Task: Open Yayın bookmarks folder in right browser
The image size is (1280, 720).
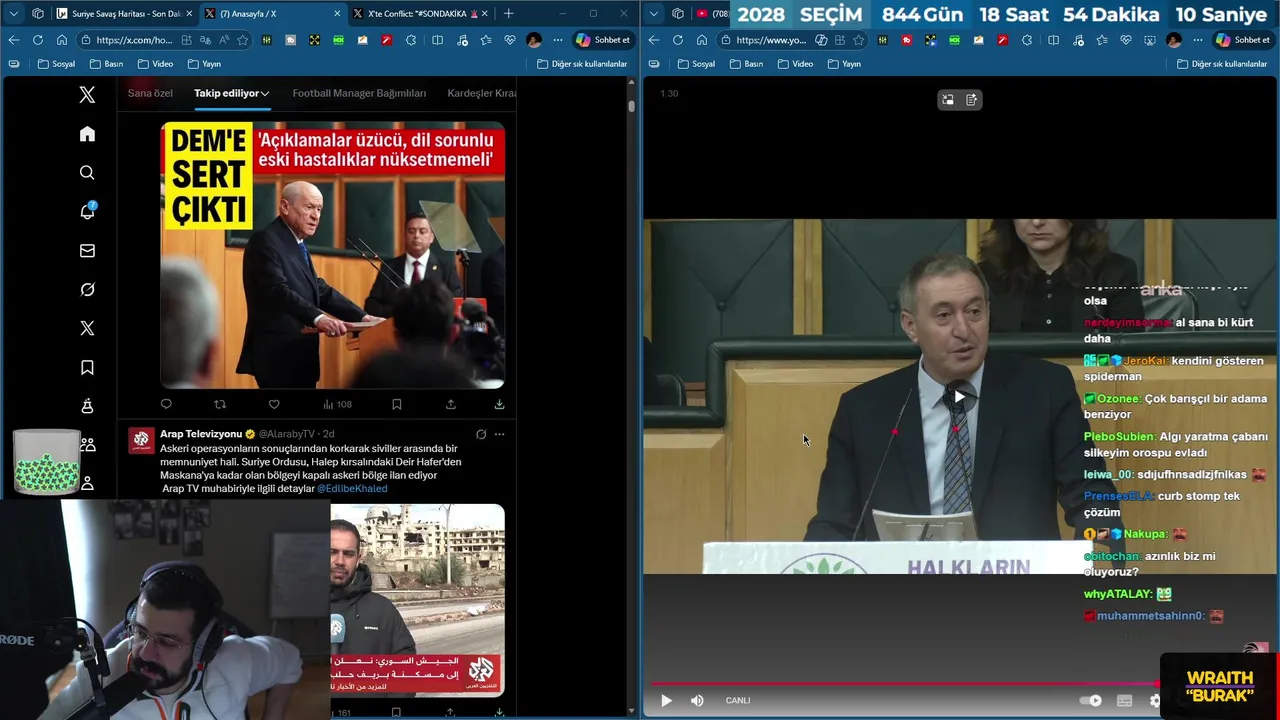Action: coord(844,64)
